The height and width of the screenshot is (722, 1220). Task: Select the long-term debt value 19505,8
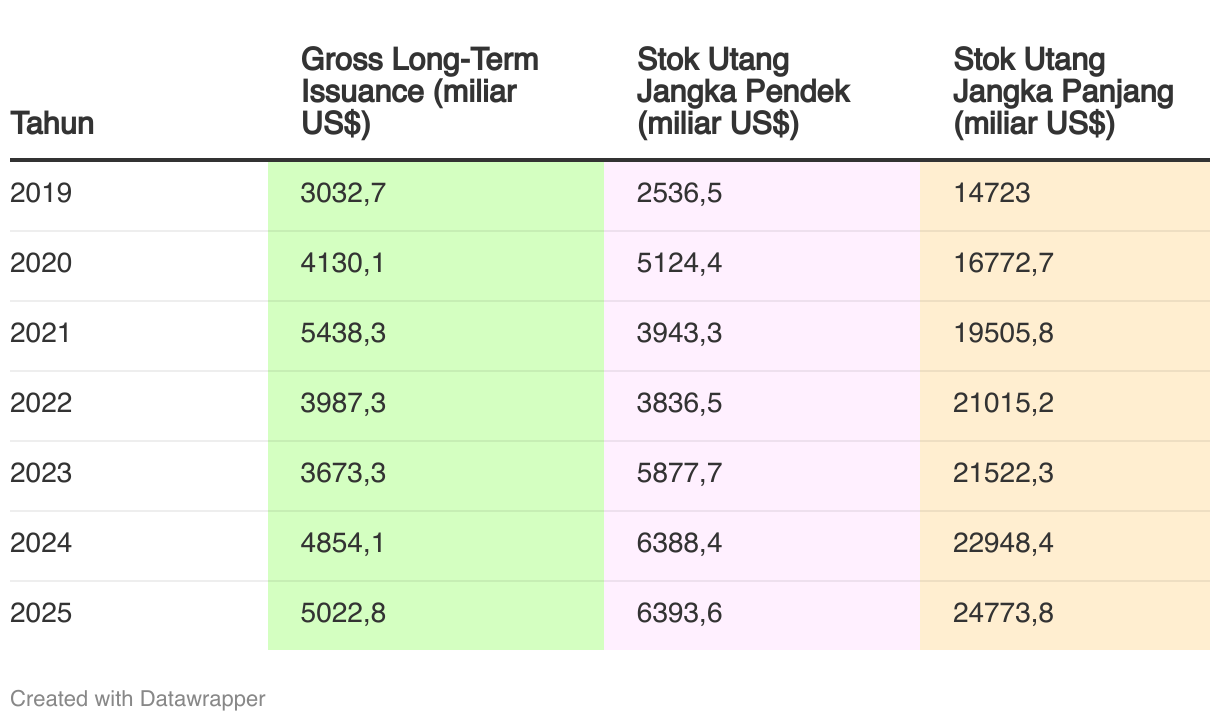pos(1003,333)
